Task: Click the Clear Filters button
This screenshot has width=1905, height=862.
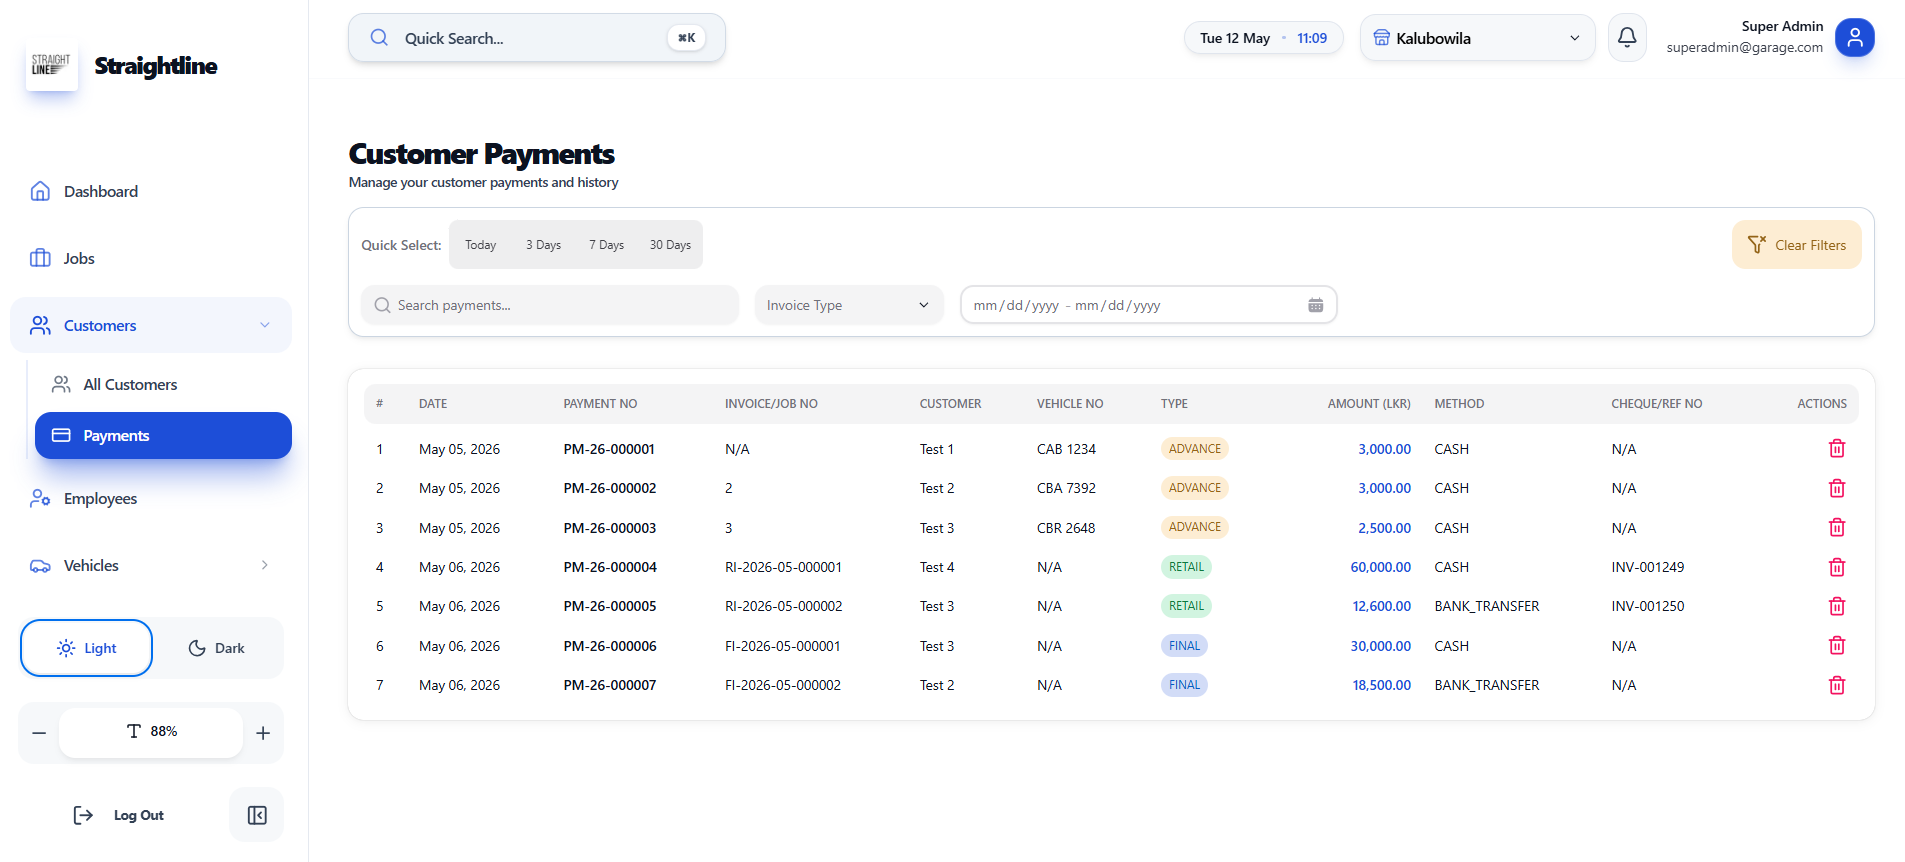Action: (1796, 245)
